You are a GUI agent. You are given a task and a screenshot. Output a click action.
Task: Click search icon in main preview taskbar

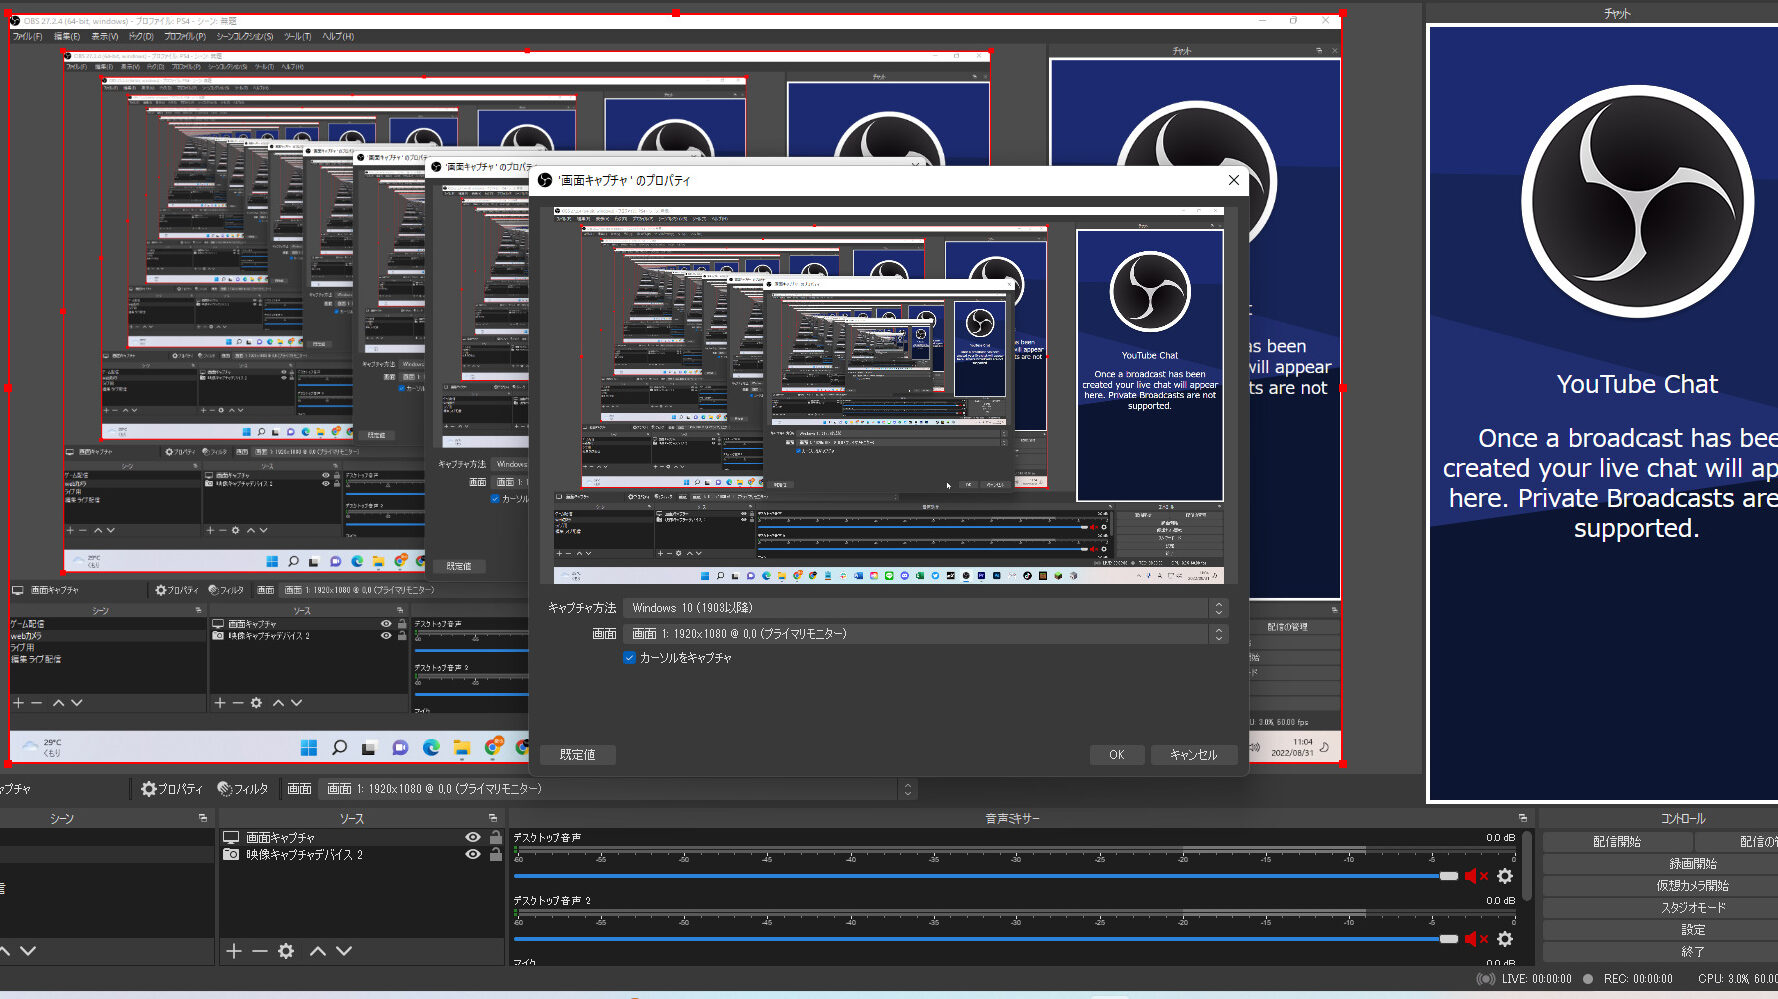tap(339, 747)
